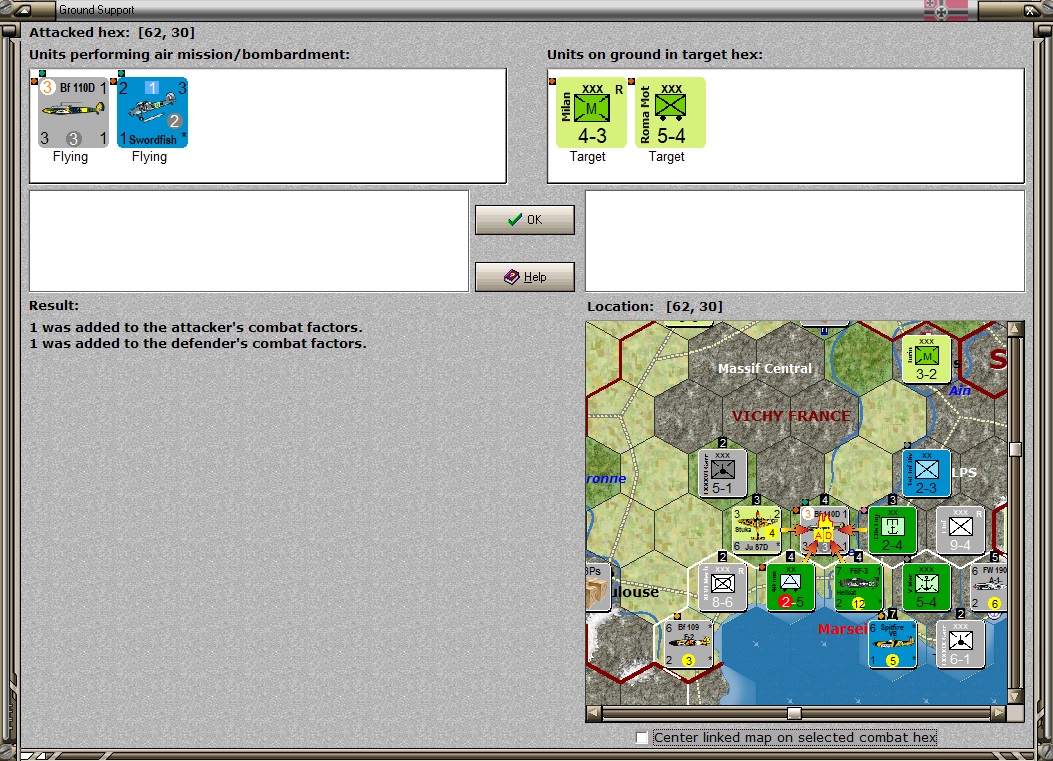
Task: Select the Roma Mot 5-4 target unit
Action: 670,112
